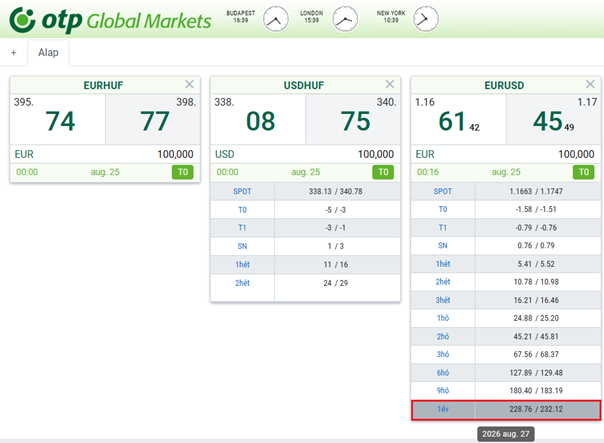Select 3hó row in EURUSD table
Image resolution: width=604 pixels, height=443 pixels.
click(506, 354)
